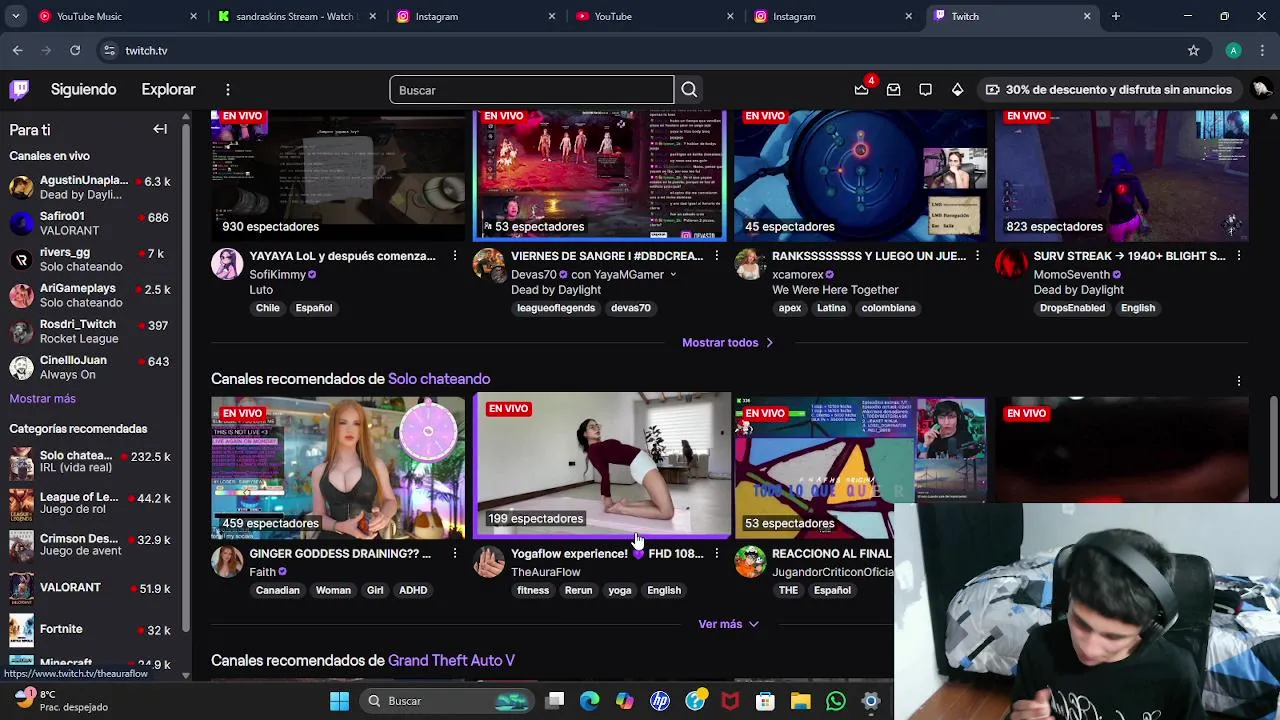Open options menu for xcamorex stream
Image resolution: width=1280 pixels, height=720 pixels.
click(977, 256)
